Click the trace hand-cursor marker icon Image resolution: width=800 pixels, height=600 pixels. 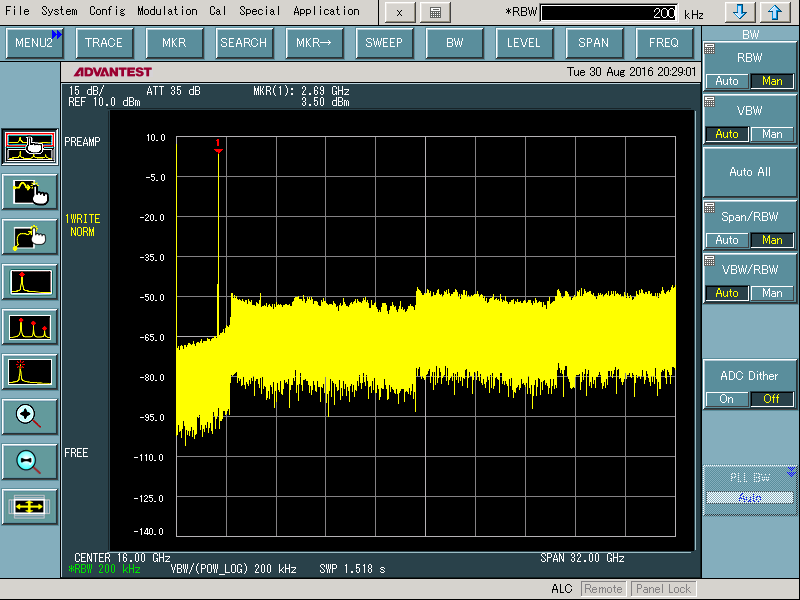[x=30, y=192]
